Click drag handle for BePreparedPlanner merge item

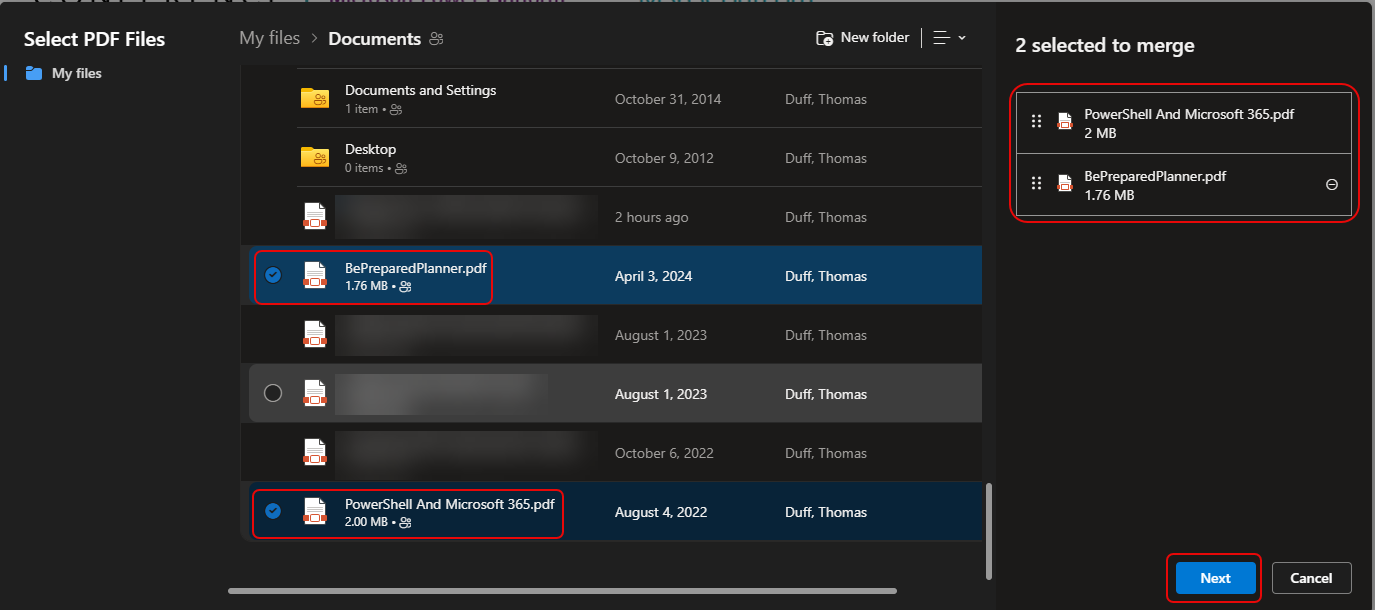pos(1036,183)
